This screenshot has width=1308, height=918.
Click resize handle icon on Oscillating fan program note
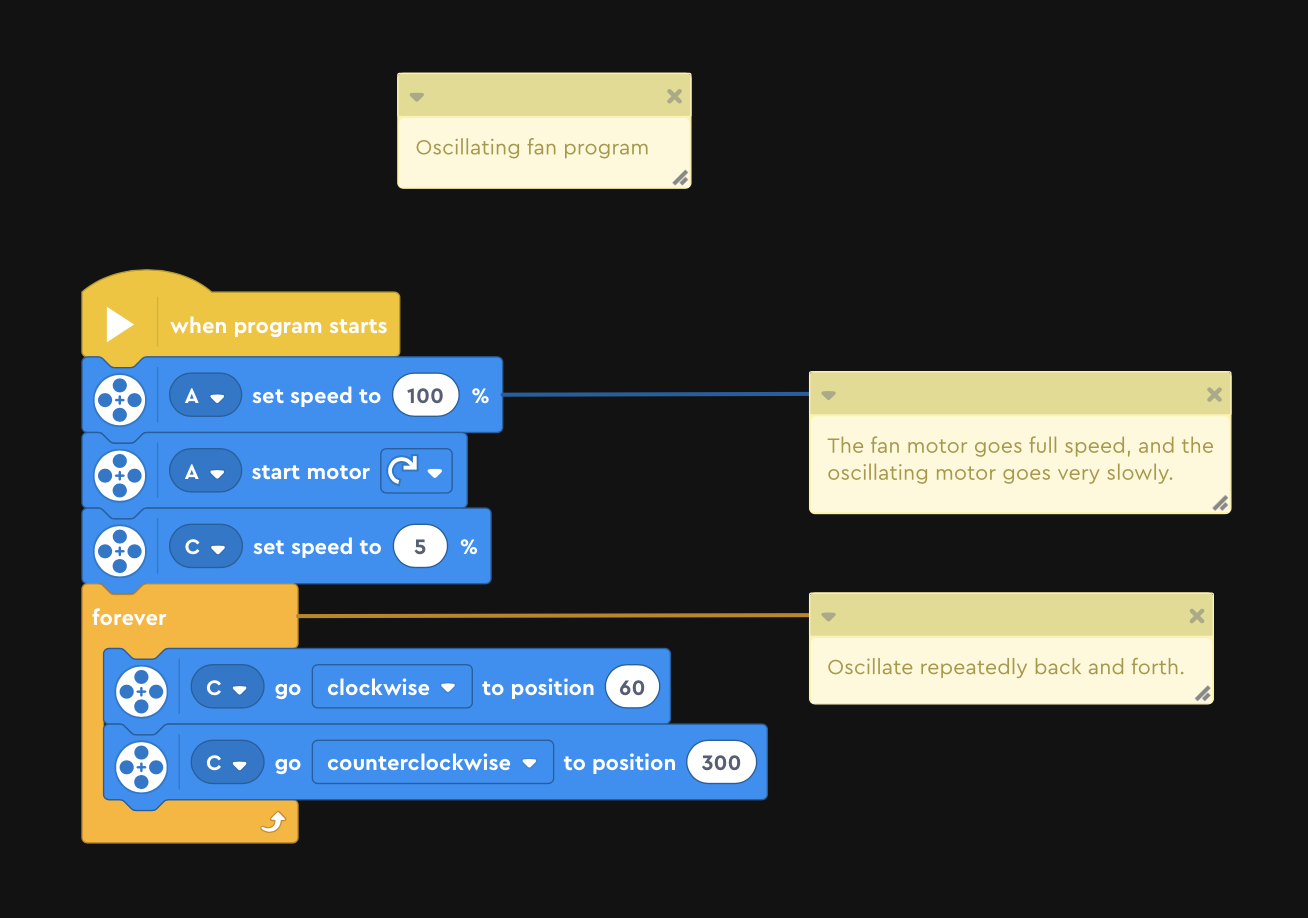tap(680, 178)
